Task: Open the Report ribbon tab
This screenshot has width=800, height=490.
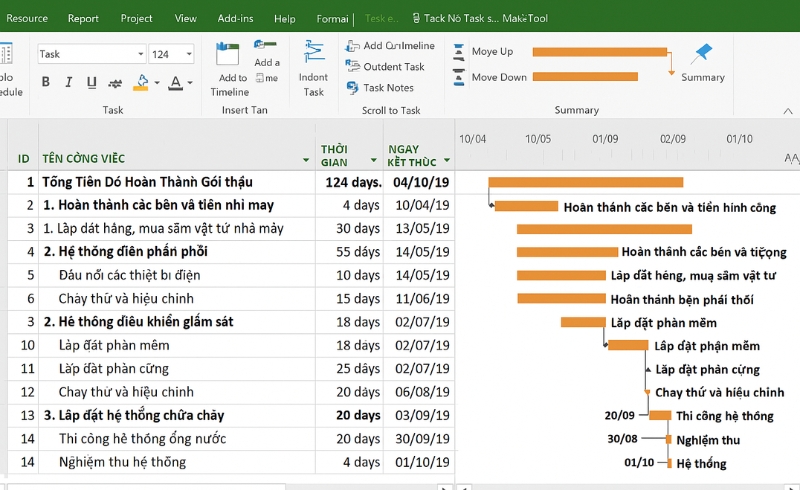Action: (x=83, y=18)
